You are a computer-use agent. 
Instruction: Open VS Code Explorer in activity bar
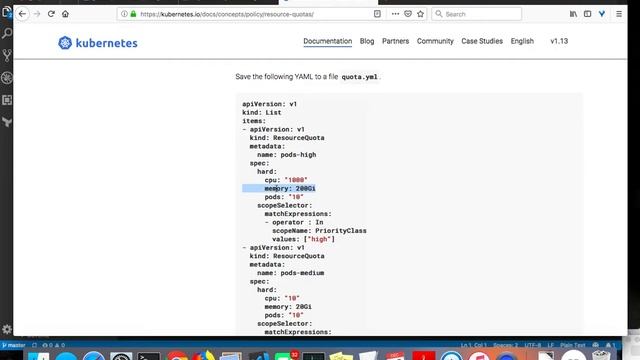click(7, 12)
